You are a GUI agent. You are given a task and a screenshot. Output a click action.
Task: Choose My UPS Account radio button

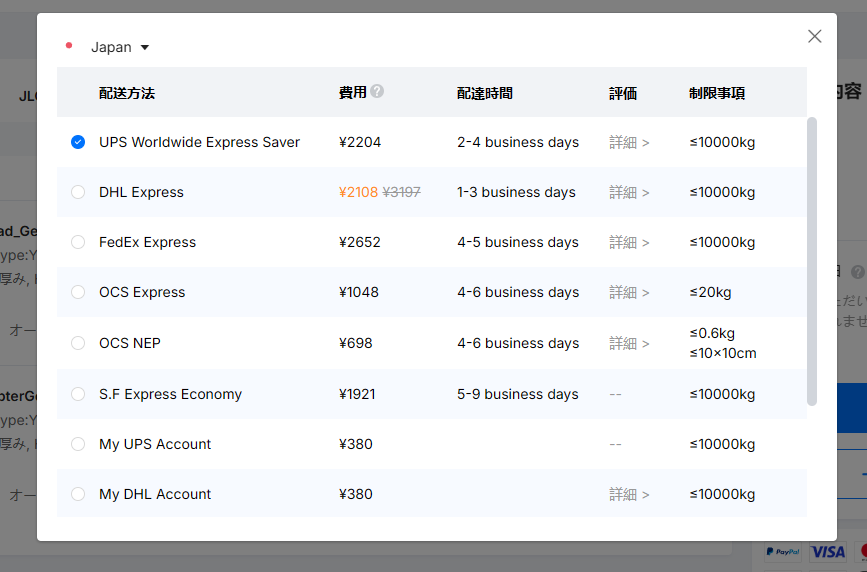coord(78,444)
